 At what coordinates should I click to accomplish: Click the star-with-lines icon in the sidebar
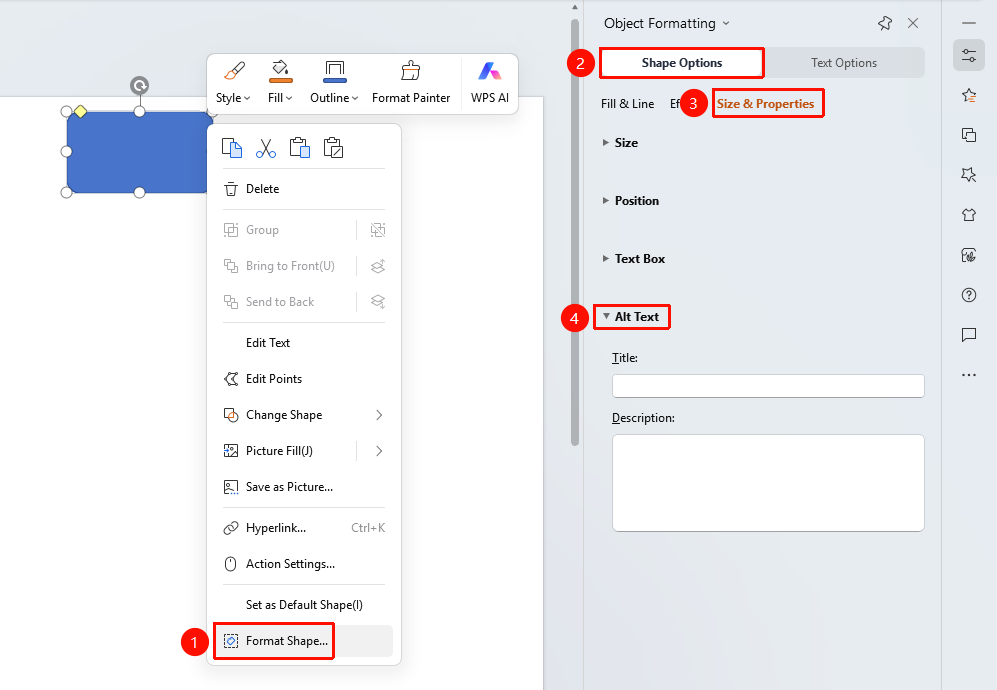(x=969, y=95)
